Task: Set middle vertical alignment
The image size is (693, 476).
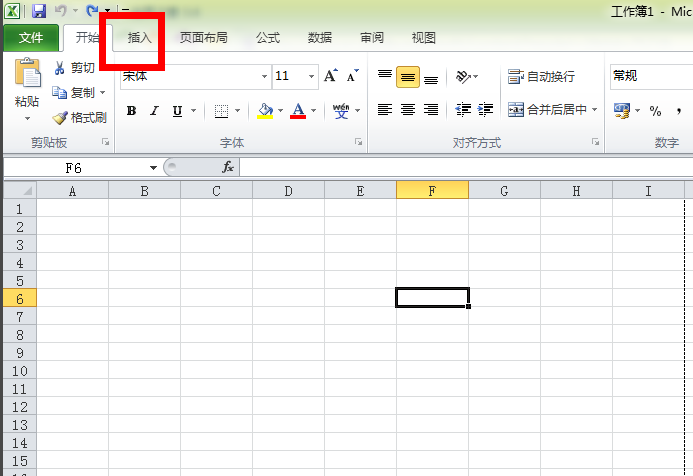Action: coord(407,77)
